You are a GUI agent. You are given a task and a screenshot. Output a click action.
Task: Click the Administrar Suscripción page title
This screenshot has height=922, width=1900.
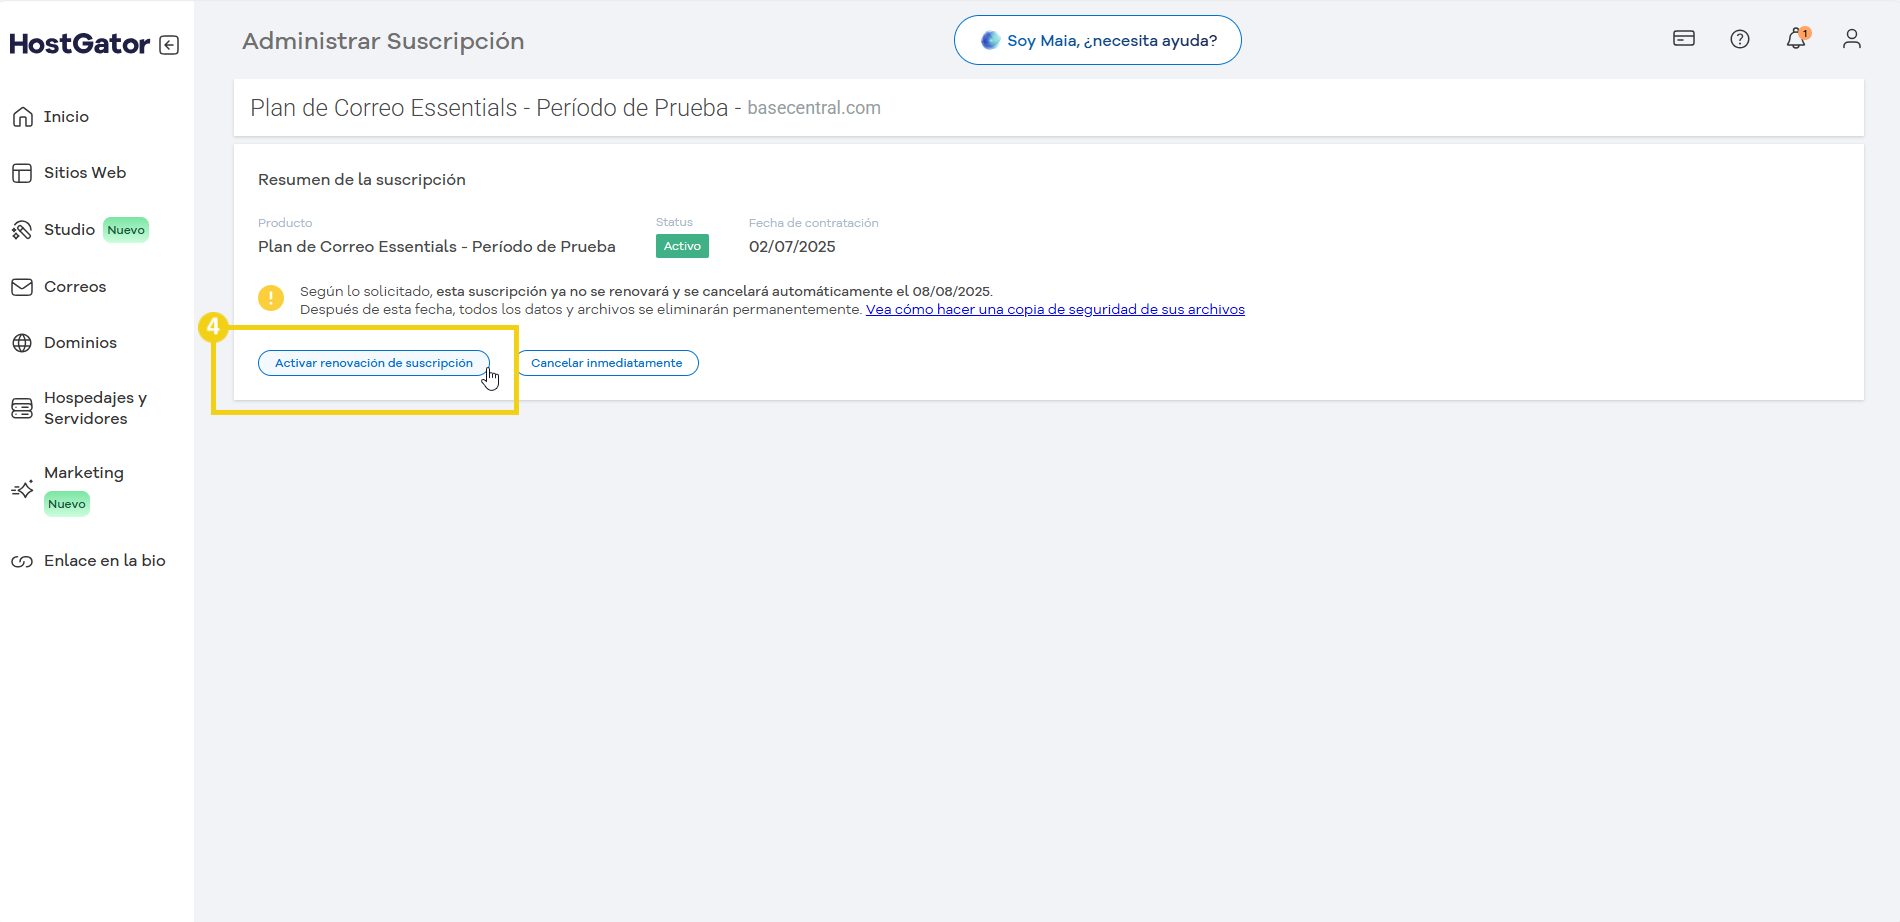(x=383, y=41)
